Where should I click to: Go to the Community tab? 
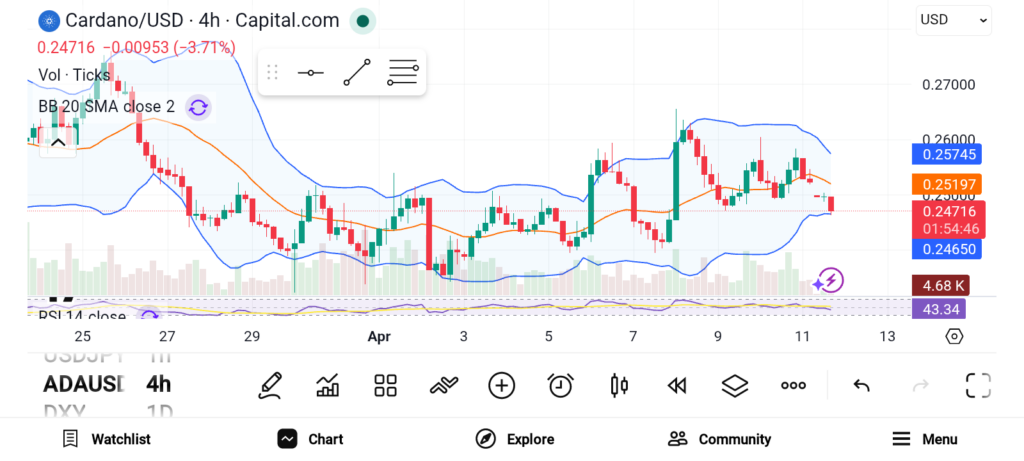[719, 439]
